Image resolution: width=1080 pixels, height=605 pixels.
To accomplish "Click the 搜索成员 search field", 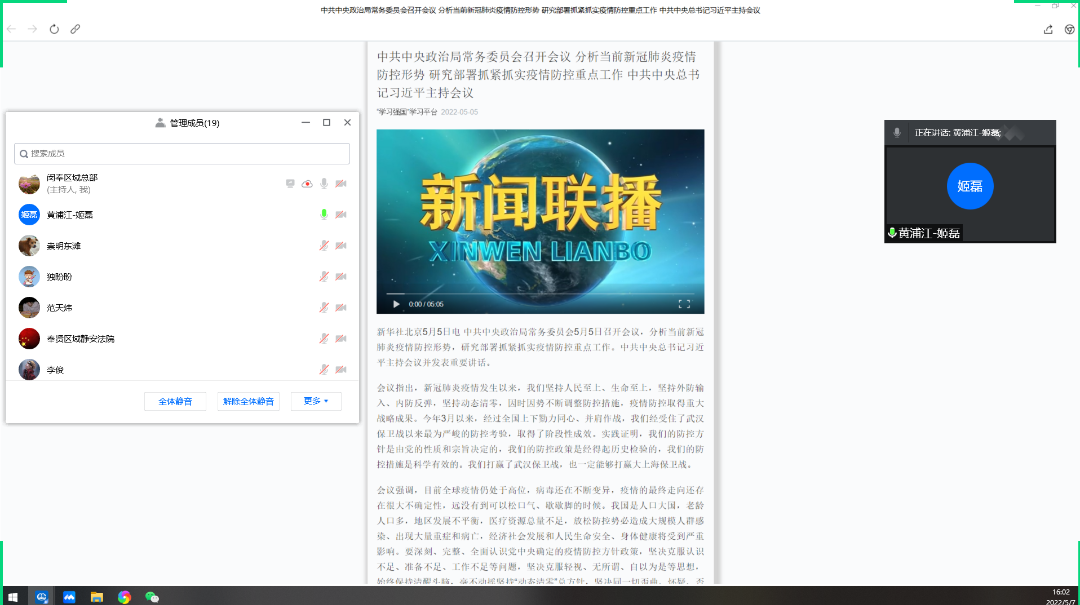I will 182,154.
